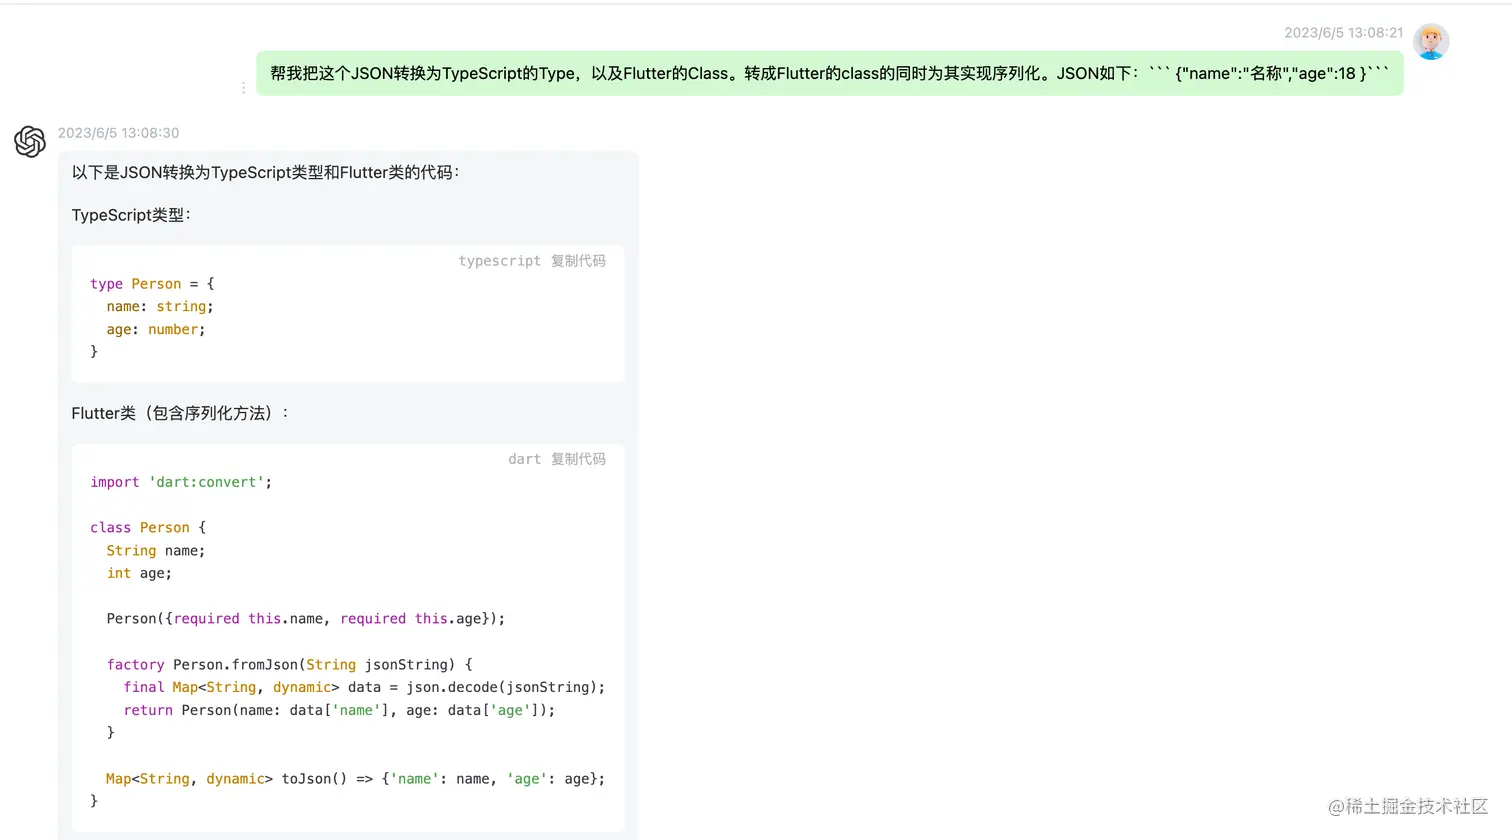
Task: Click the text 'Flutter类（包含序列化方法）:'
Action: pos(180,413)
